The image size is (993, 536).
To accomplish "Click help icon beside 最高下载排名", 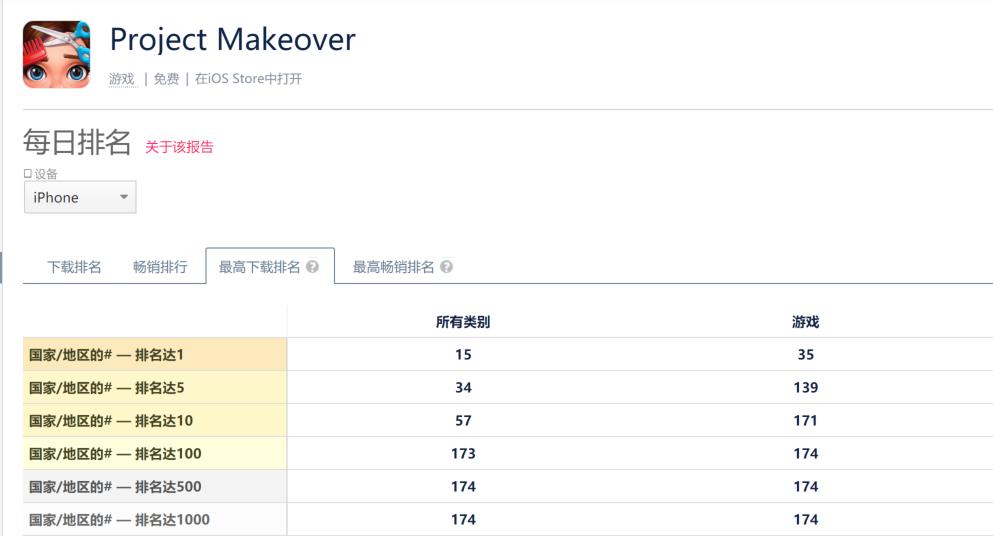I will coord(313,267).
